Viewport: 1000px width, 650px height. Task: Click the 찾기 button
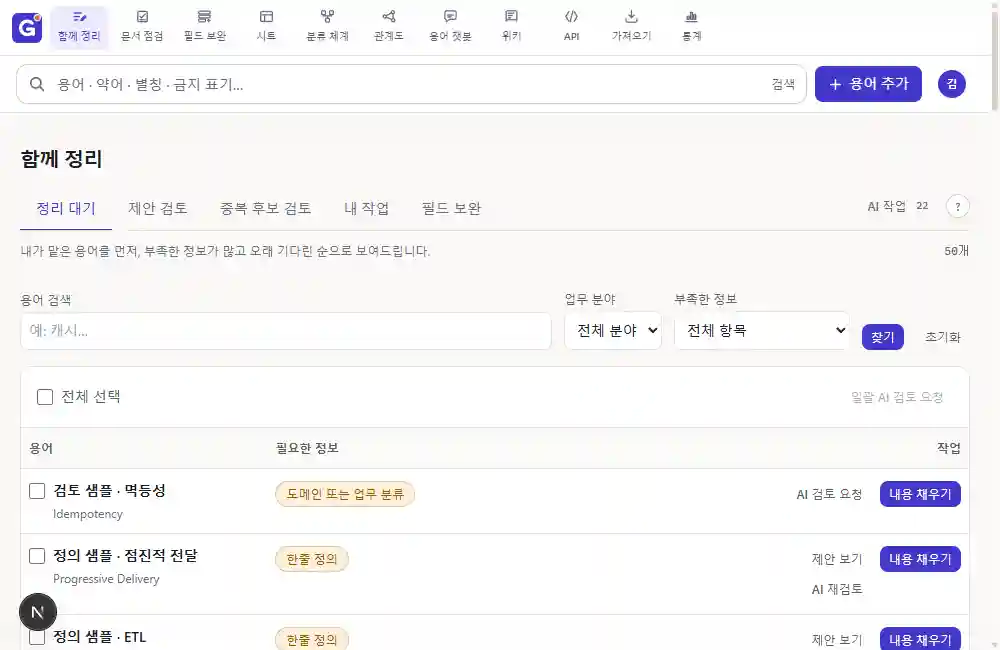pos(883,337)
